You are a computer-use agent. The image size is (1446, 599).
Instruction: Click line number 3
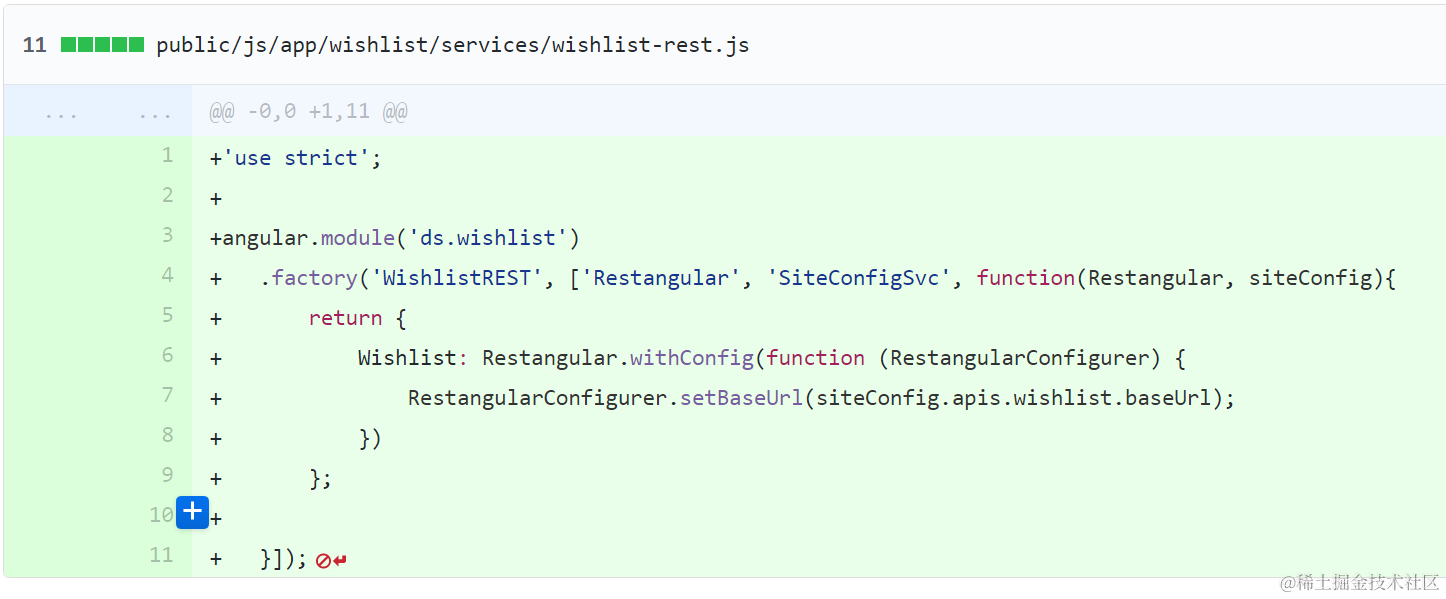click(x=167, y=235)
